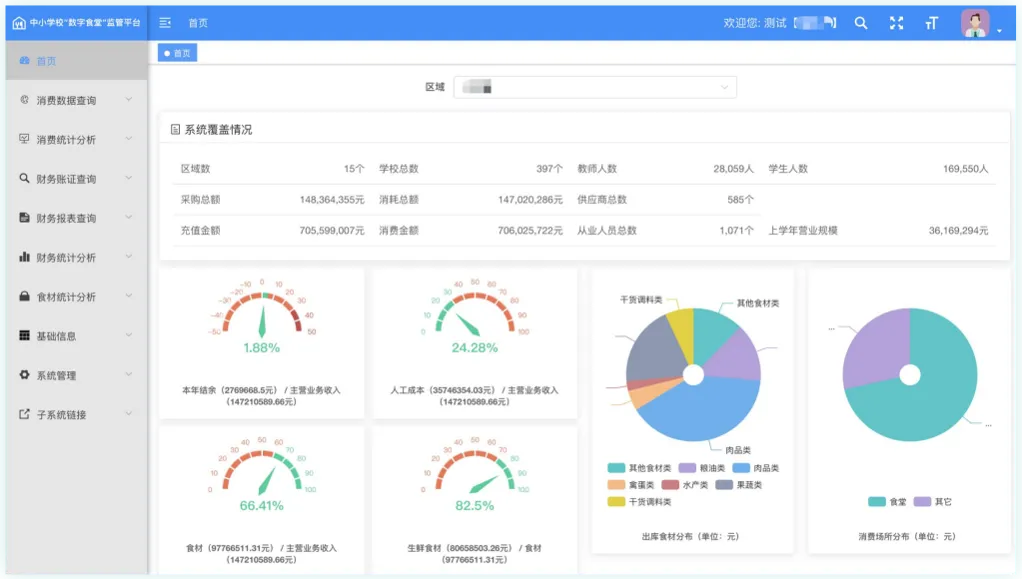Open the search magnifier in header

tap(860, 23)
